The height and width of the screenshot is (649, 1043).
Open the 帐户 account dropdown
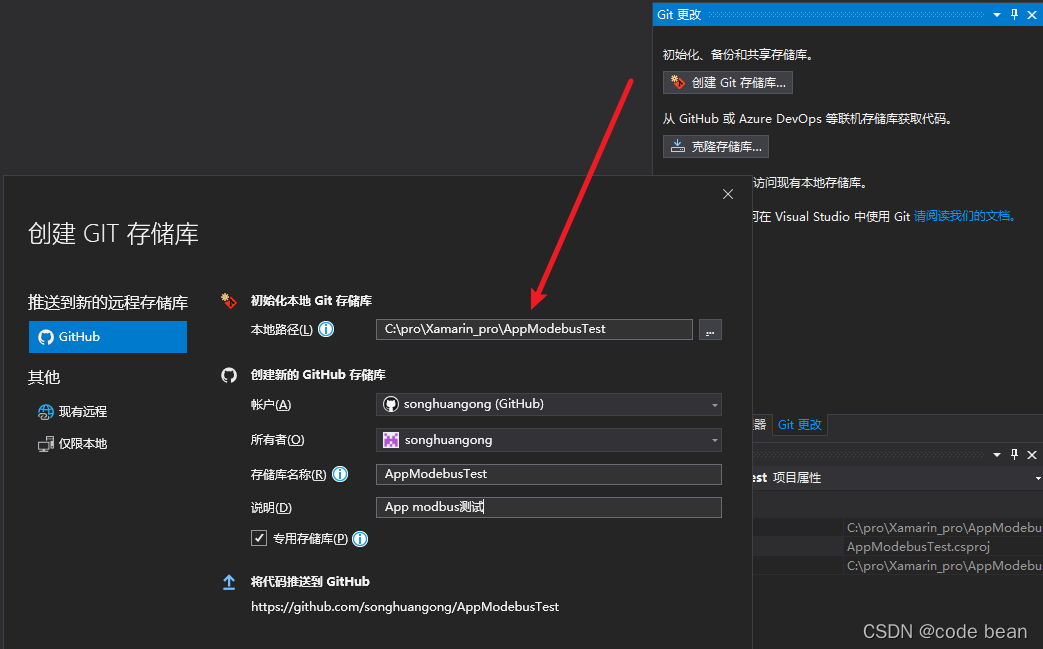coord(714,404)
